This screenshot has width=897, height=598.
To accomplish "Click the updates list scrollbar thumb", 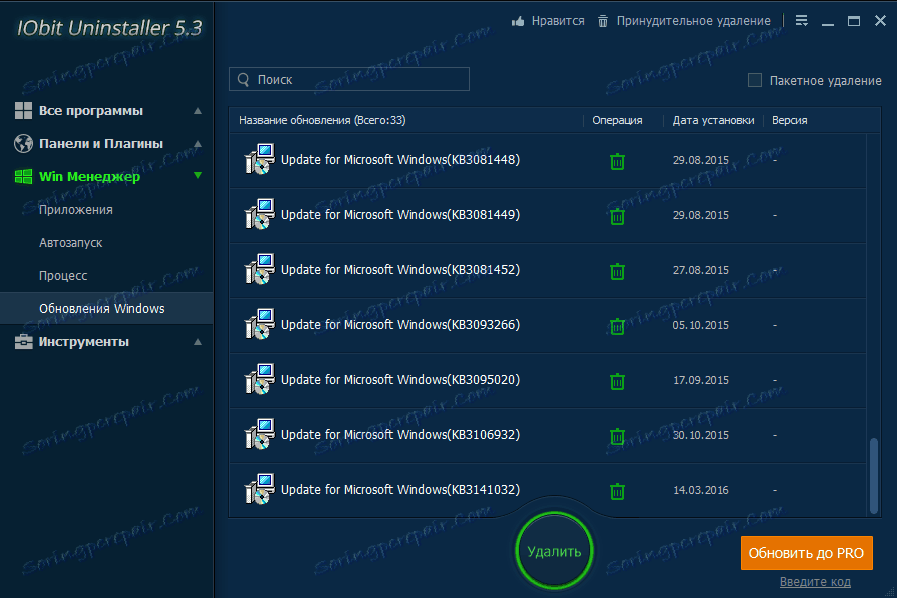I will (874, 476).
